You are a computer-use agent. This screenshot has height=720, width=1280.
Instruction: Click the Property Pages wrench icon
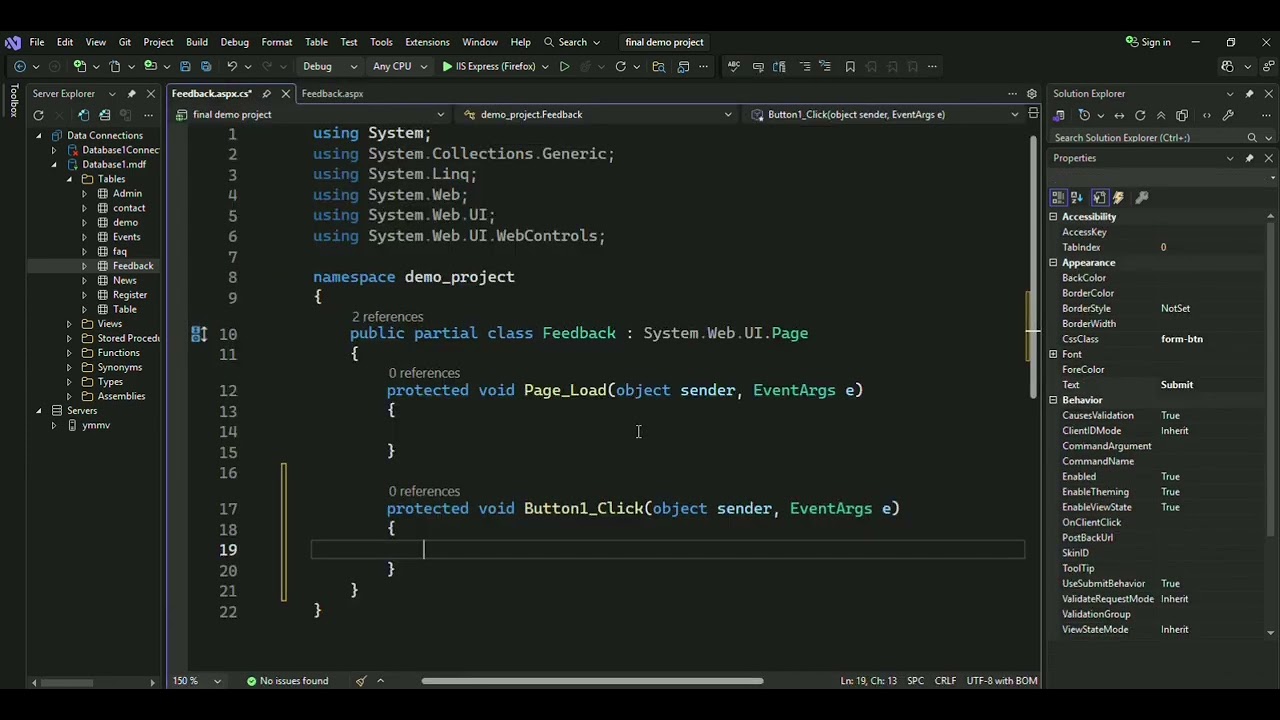coord(1142,198)
